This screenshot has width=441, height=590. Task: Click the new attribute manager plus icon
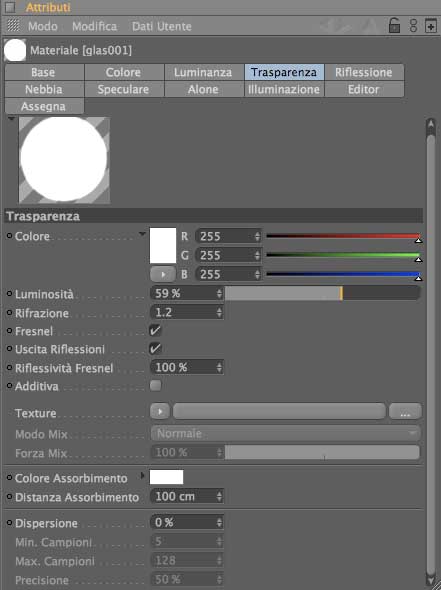(430, 26)
